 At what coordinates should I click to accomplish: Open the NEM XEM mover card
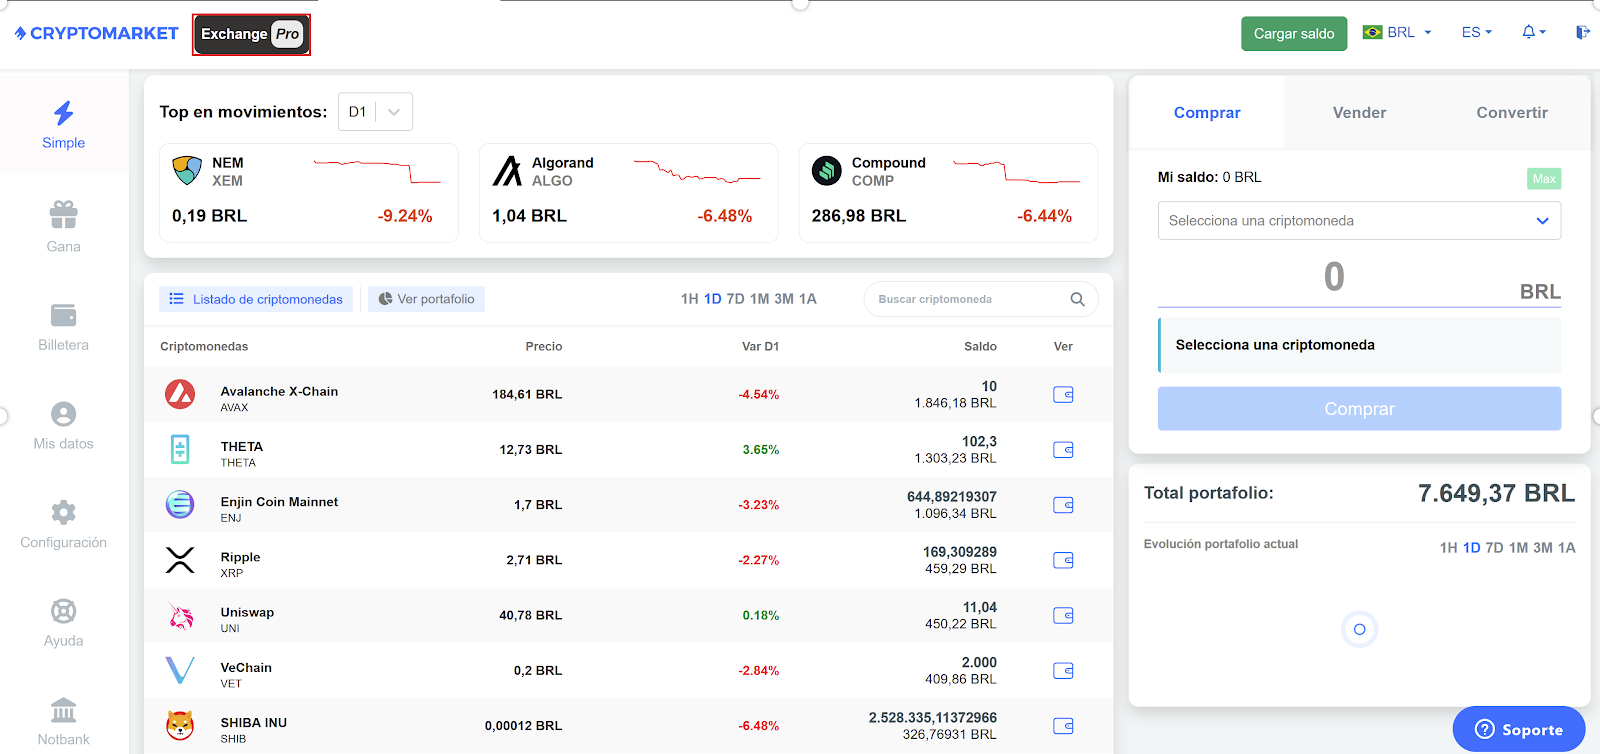tap(309, 193)
